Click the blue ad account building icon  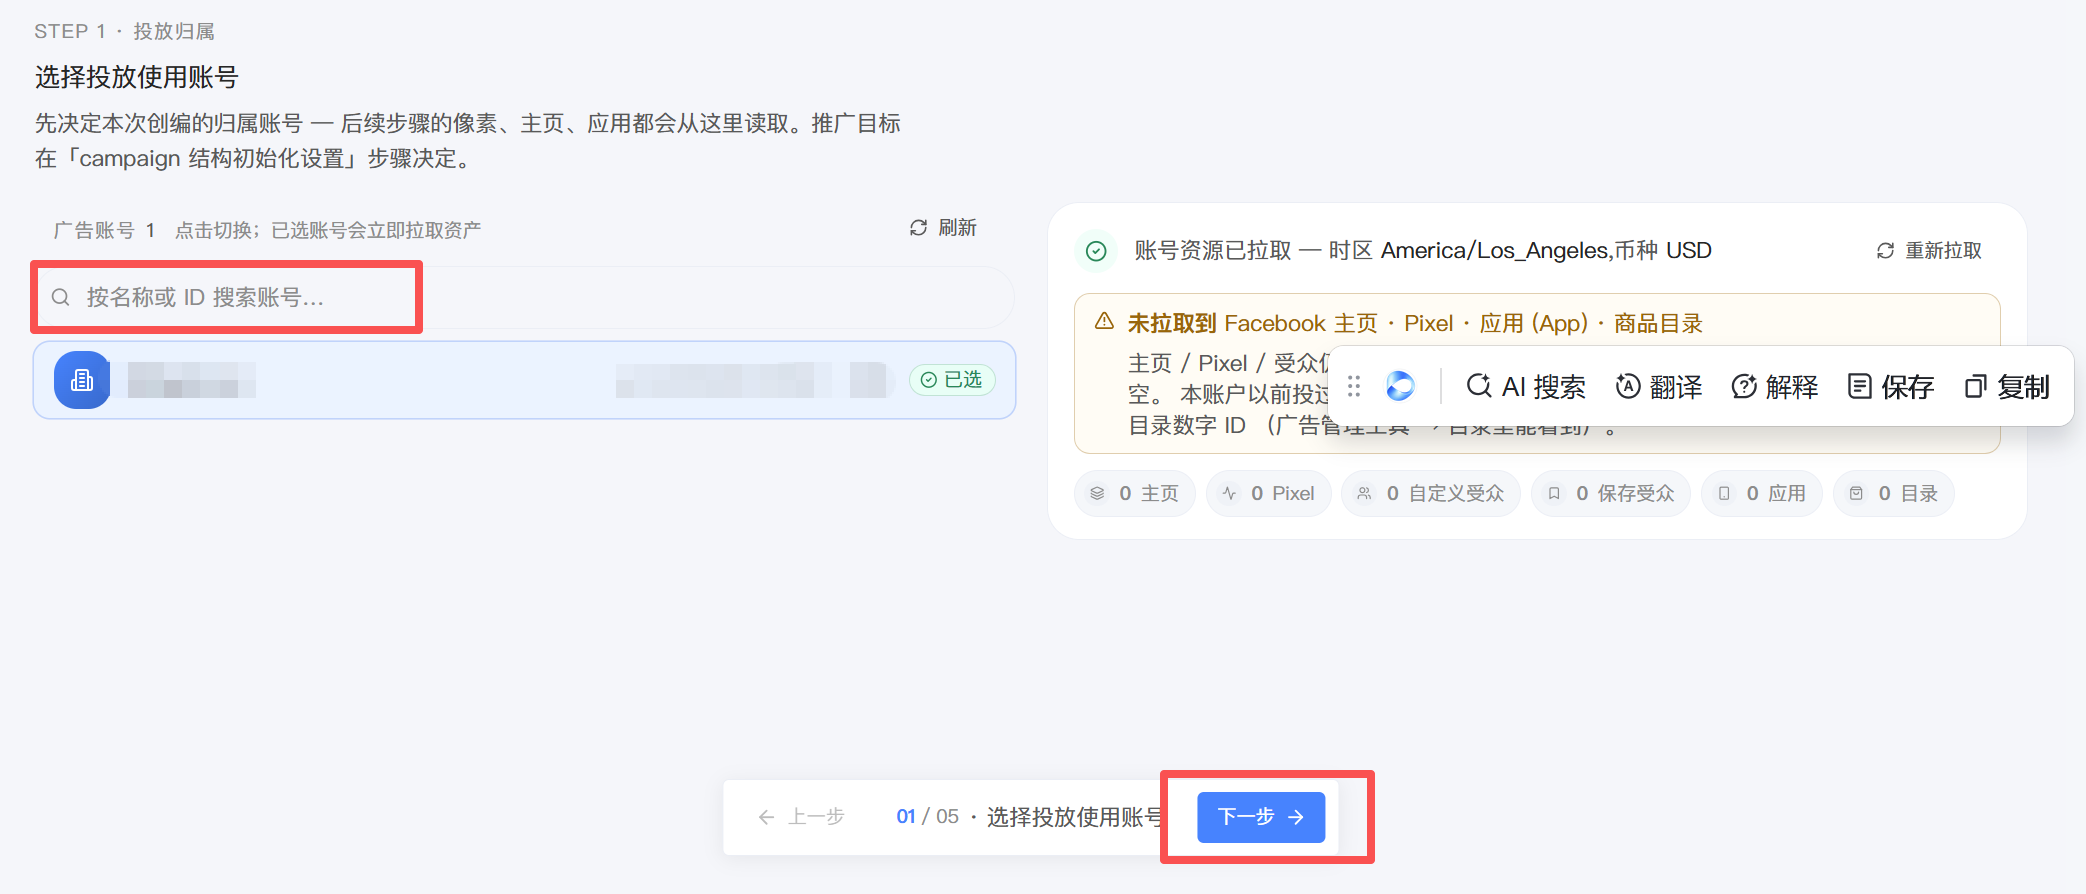[82, 380]
